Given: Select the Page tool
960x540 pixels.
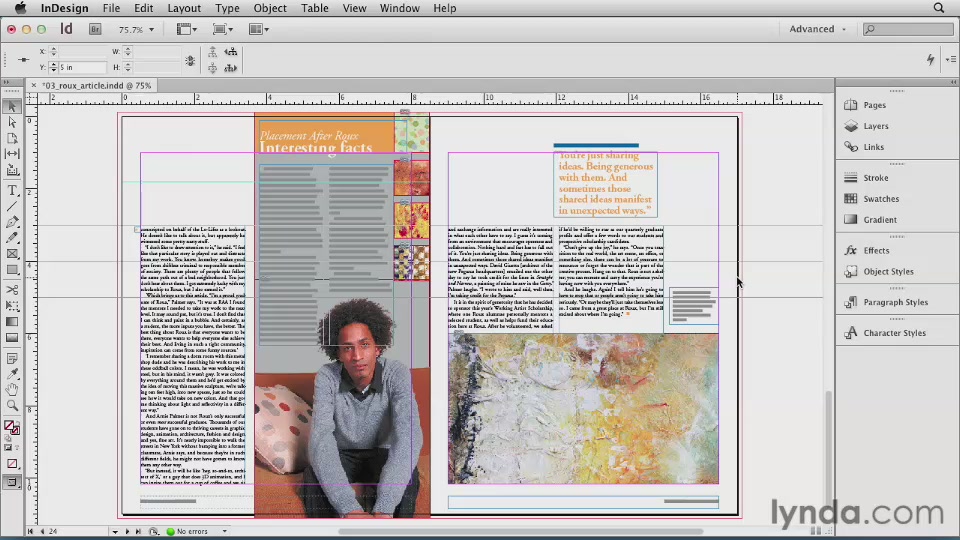Looking at the screenshot, I should click(x=12, y=138).
